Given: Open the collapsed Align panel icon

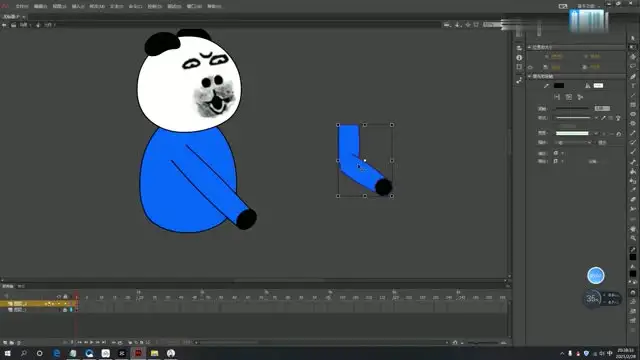Looking at the screenshot, I should pyautogui.click(x=519, y=48).
